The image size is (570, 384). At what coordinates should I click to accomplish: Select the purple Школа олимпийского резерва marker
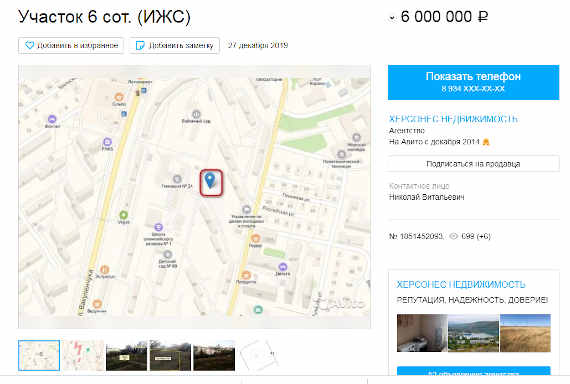point(158,228)
